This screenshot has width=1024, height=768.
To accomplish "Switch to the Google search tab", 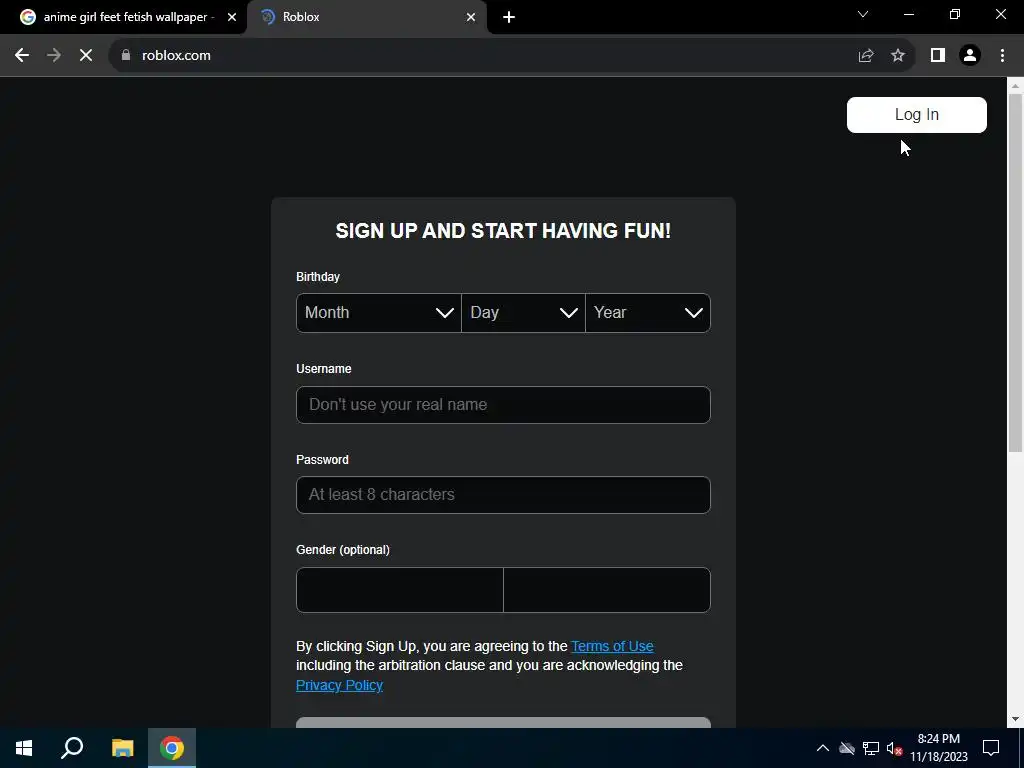I will point(124,17).
